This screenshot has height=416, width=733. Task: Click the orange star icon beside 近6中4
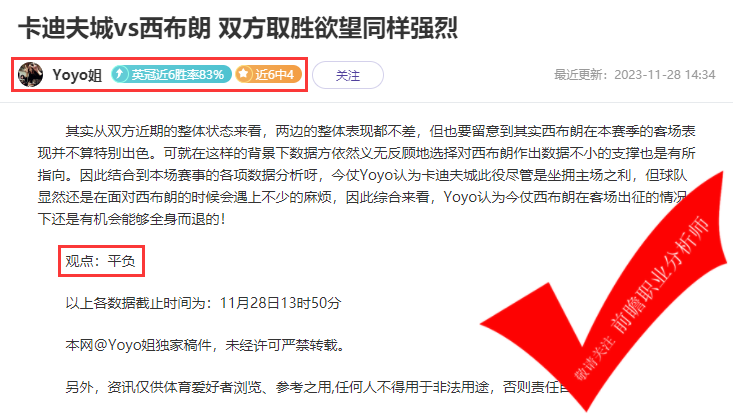(243, 74)
